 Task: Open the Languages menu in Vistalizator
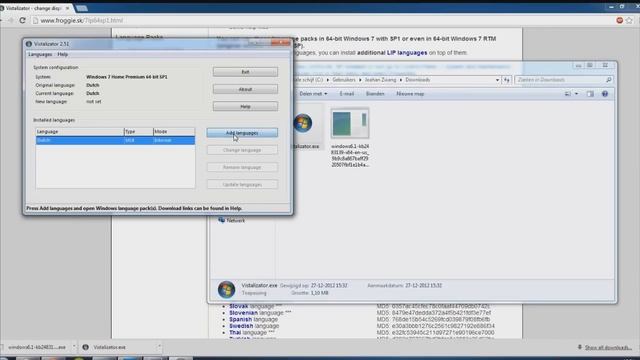click(40, 54)
